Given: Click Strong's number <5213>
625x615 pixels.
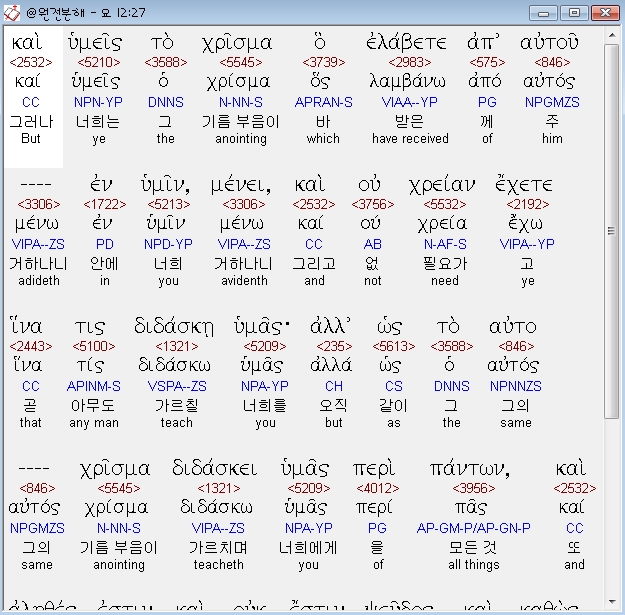Looking at the screenshot, I should pos(169,204).
